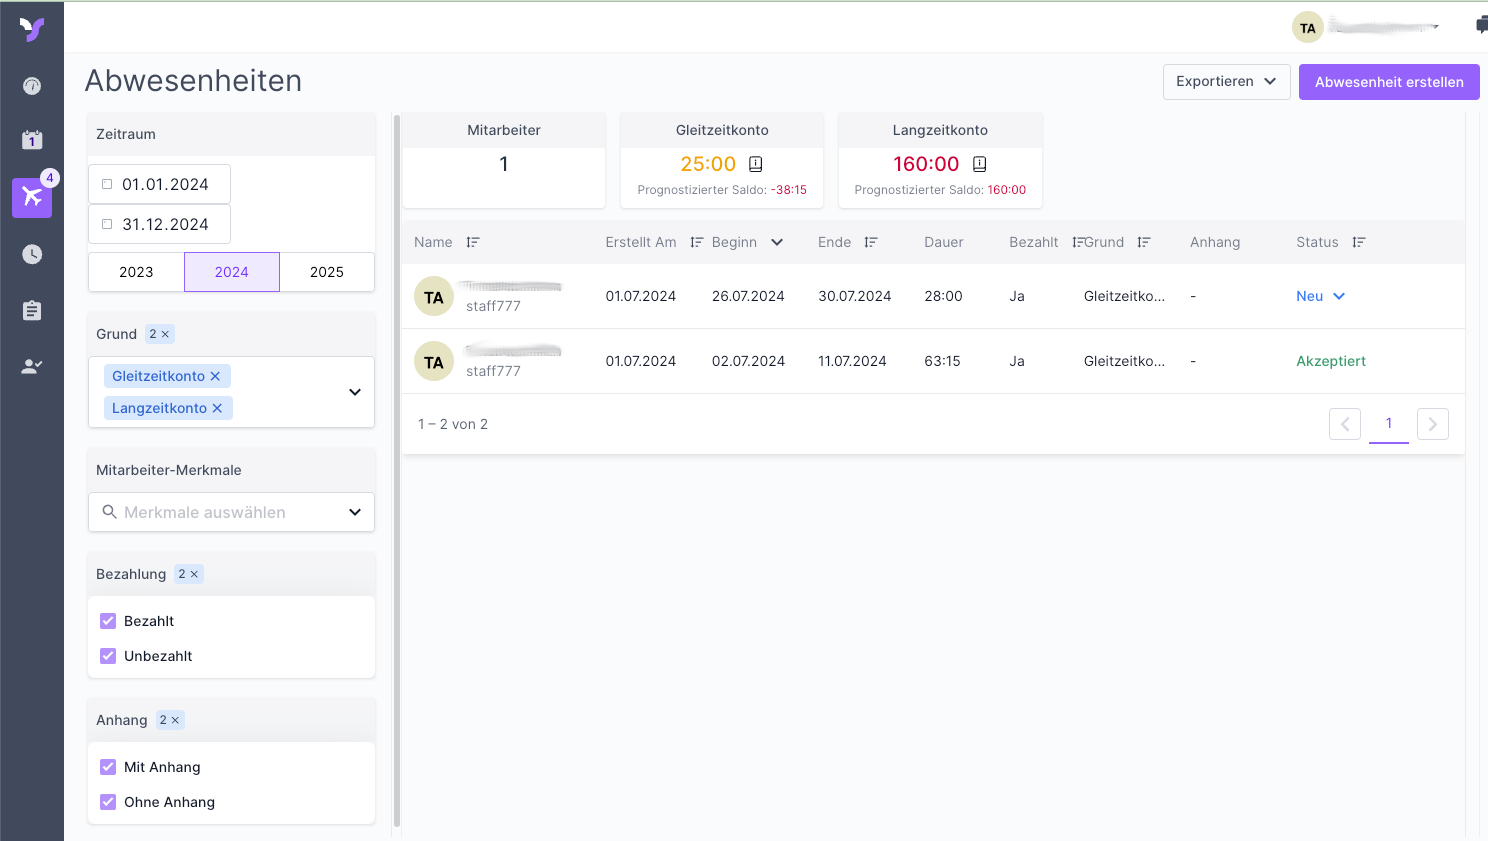Uncheck the Unbezahlt checkbox

click(x=108, y=656)
